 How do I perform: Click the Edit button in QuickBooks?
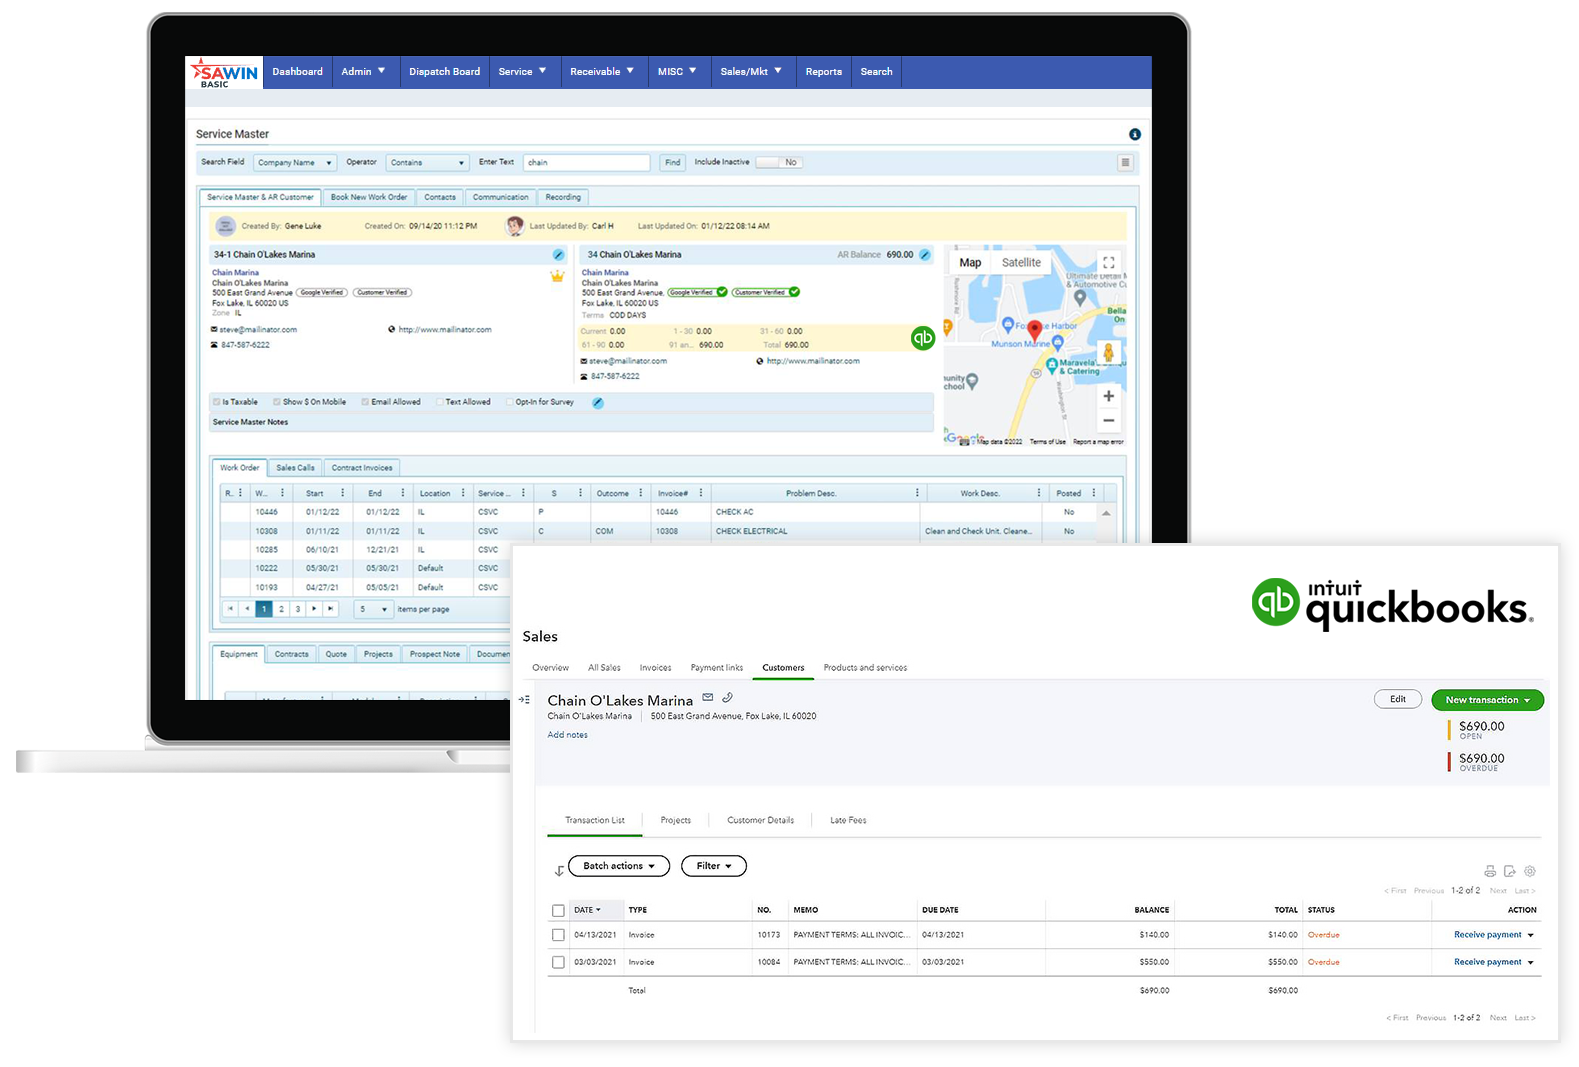[x=1398, y=699]
